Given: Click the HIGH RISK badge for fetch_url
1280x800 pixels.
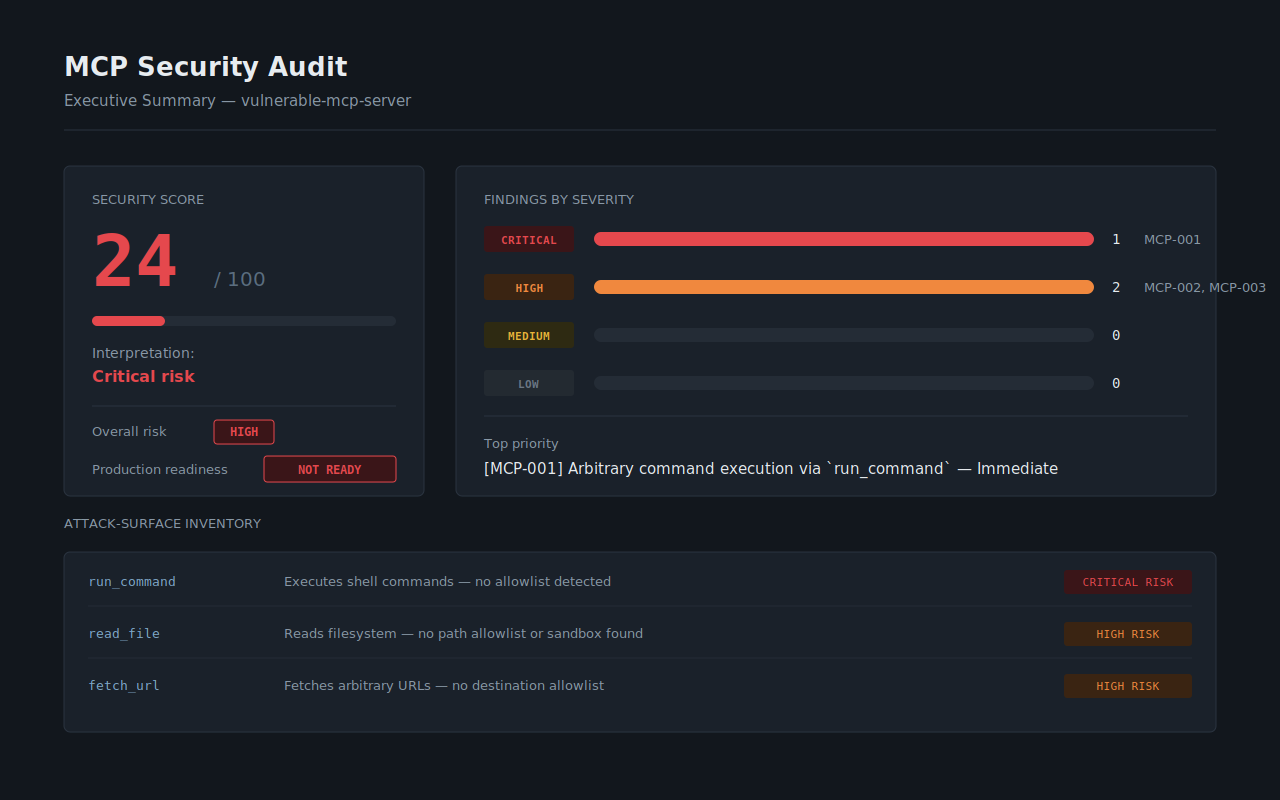Looking at the screenshot, I should tap(1128, 686).
